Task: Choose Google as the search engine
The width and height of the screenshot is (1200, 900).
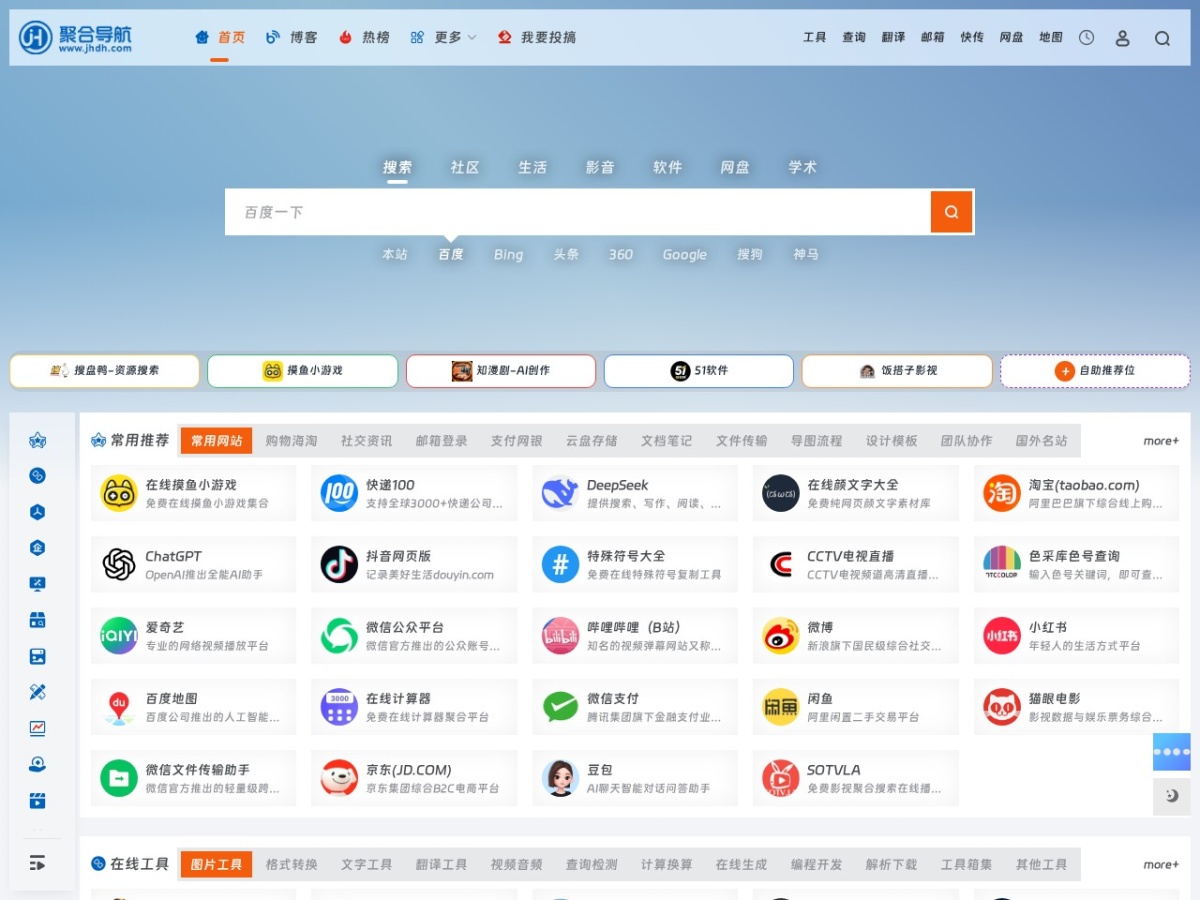Action: point(684,255)
